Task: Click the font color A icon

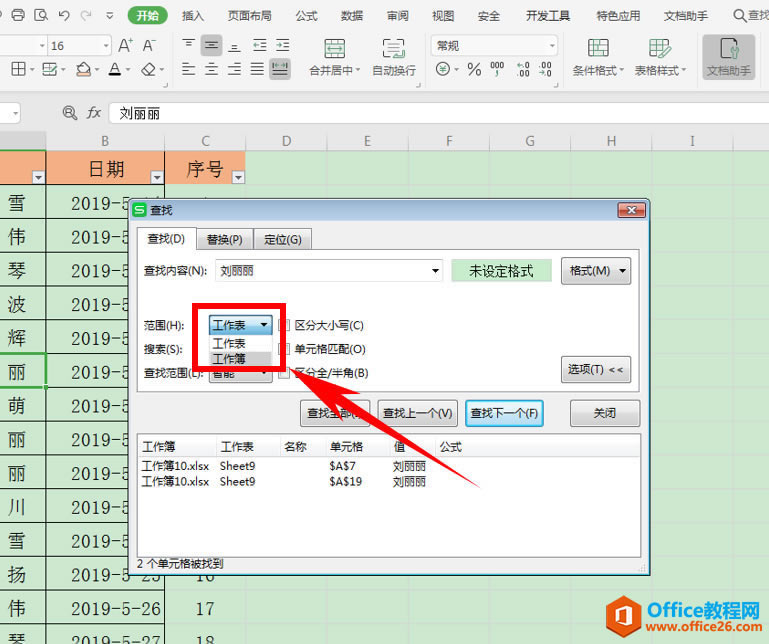Action: (114, 69)
